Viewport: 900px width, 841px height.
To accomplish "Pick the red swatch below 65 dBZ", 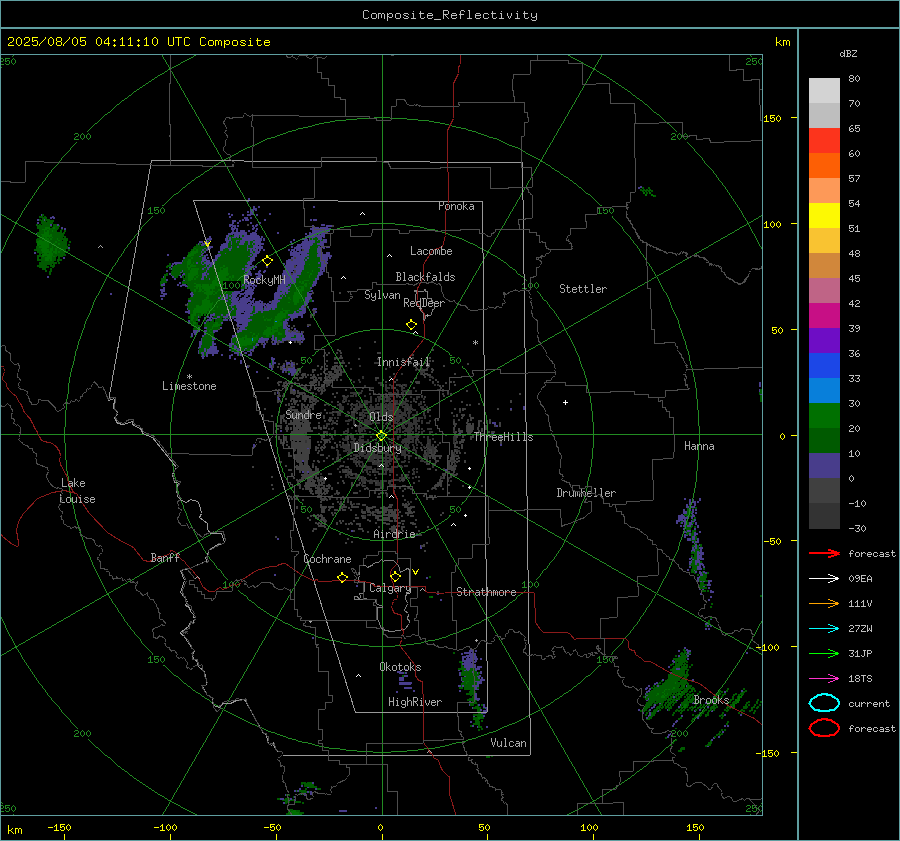I will [x=824, y=140].
